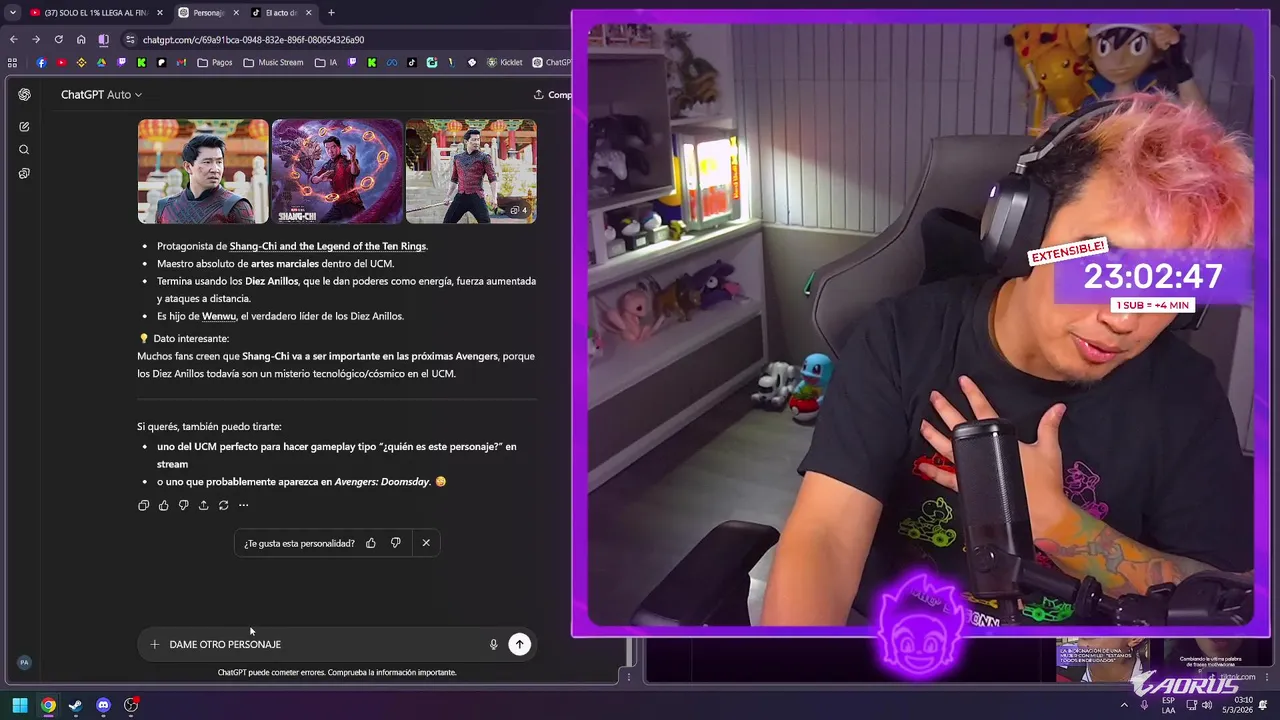This screenshot has height=720, width=1280.
Task: Open the Pagos bookmark folder
Action: click(215, 62)
